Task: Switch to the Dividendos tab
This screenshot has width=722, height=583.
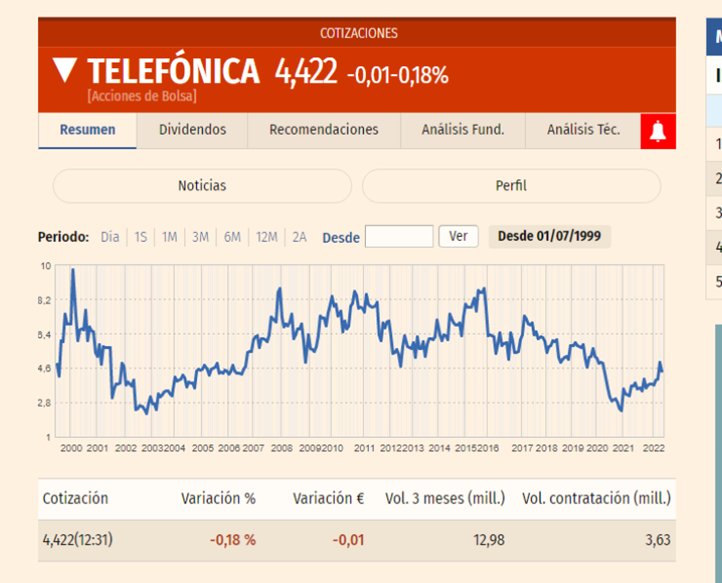Action: [x=192, y=130]
